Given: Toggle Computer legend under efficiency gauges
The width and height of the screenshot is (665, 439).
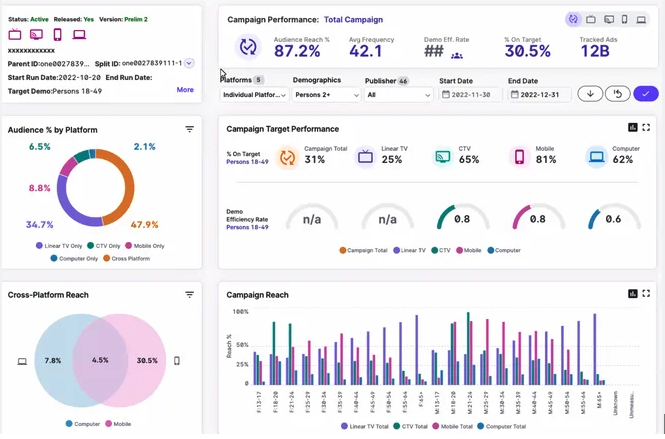Looking at the screenshot, I should coord(504,250).
